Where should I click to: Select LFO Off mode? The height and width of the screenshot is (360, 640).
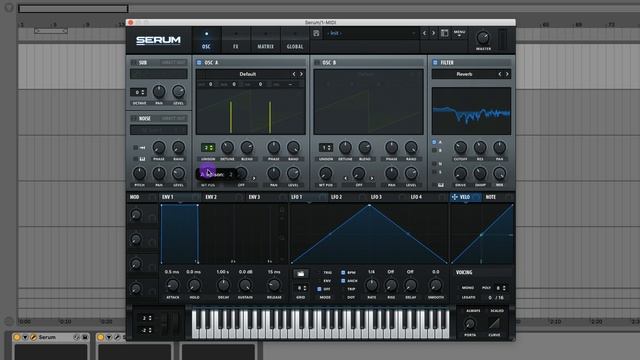319,289
